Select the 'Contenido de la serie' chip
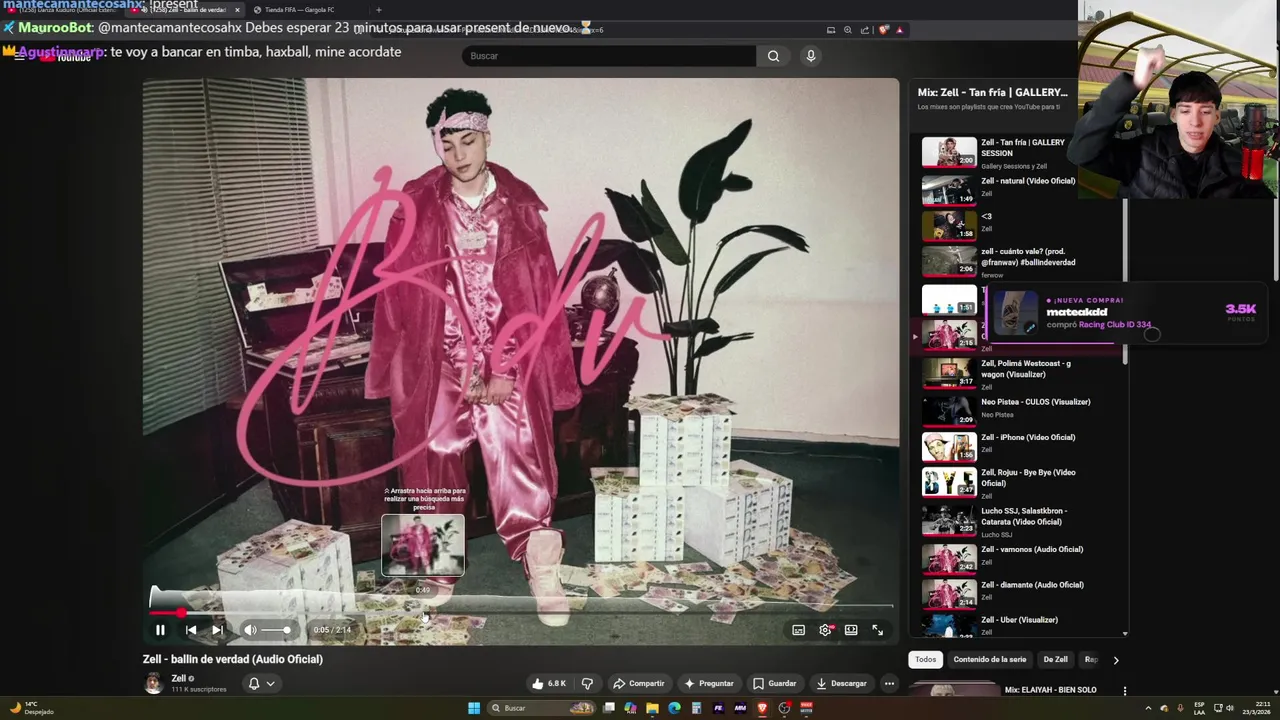The image size is (1280, 720). (989, 659)
